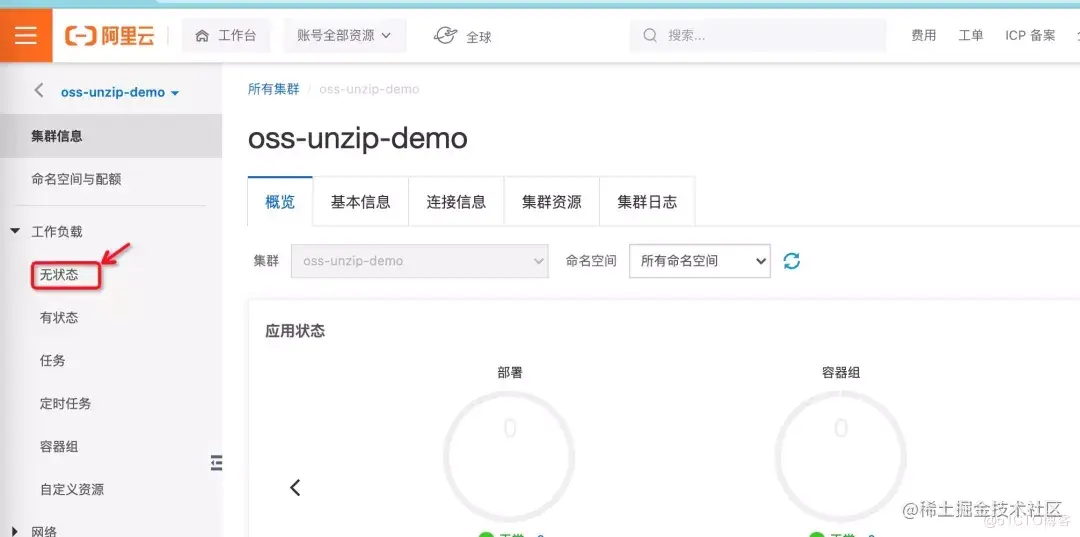Open the 所有命名空间 namespace dropdown
Image resolution: width=1080 pixels, height=537 pixels.
coord(700,261)
